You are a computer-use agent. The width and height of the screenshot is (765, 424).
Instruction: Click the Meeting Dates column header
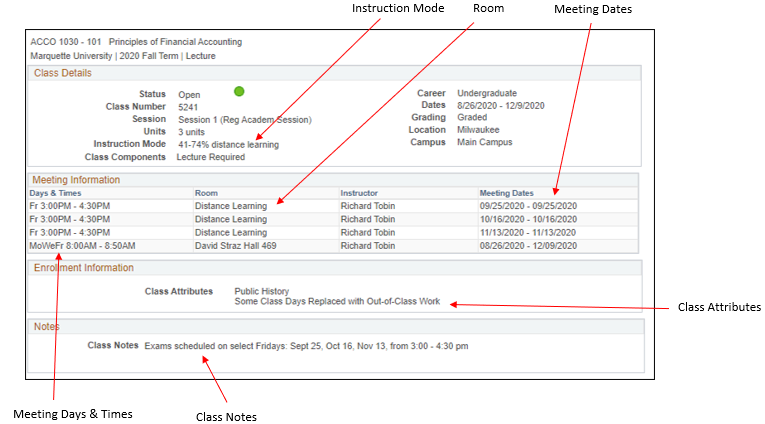(506, 193)
